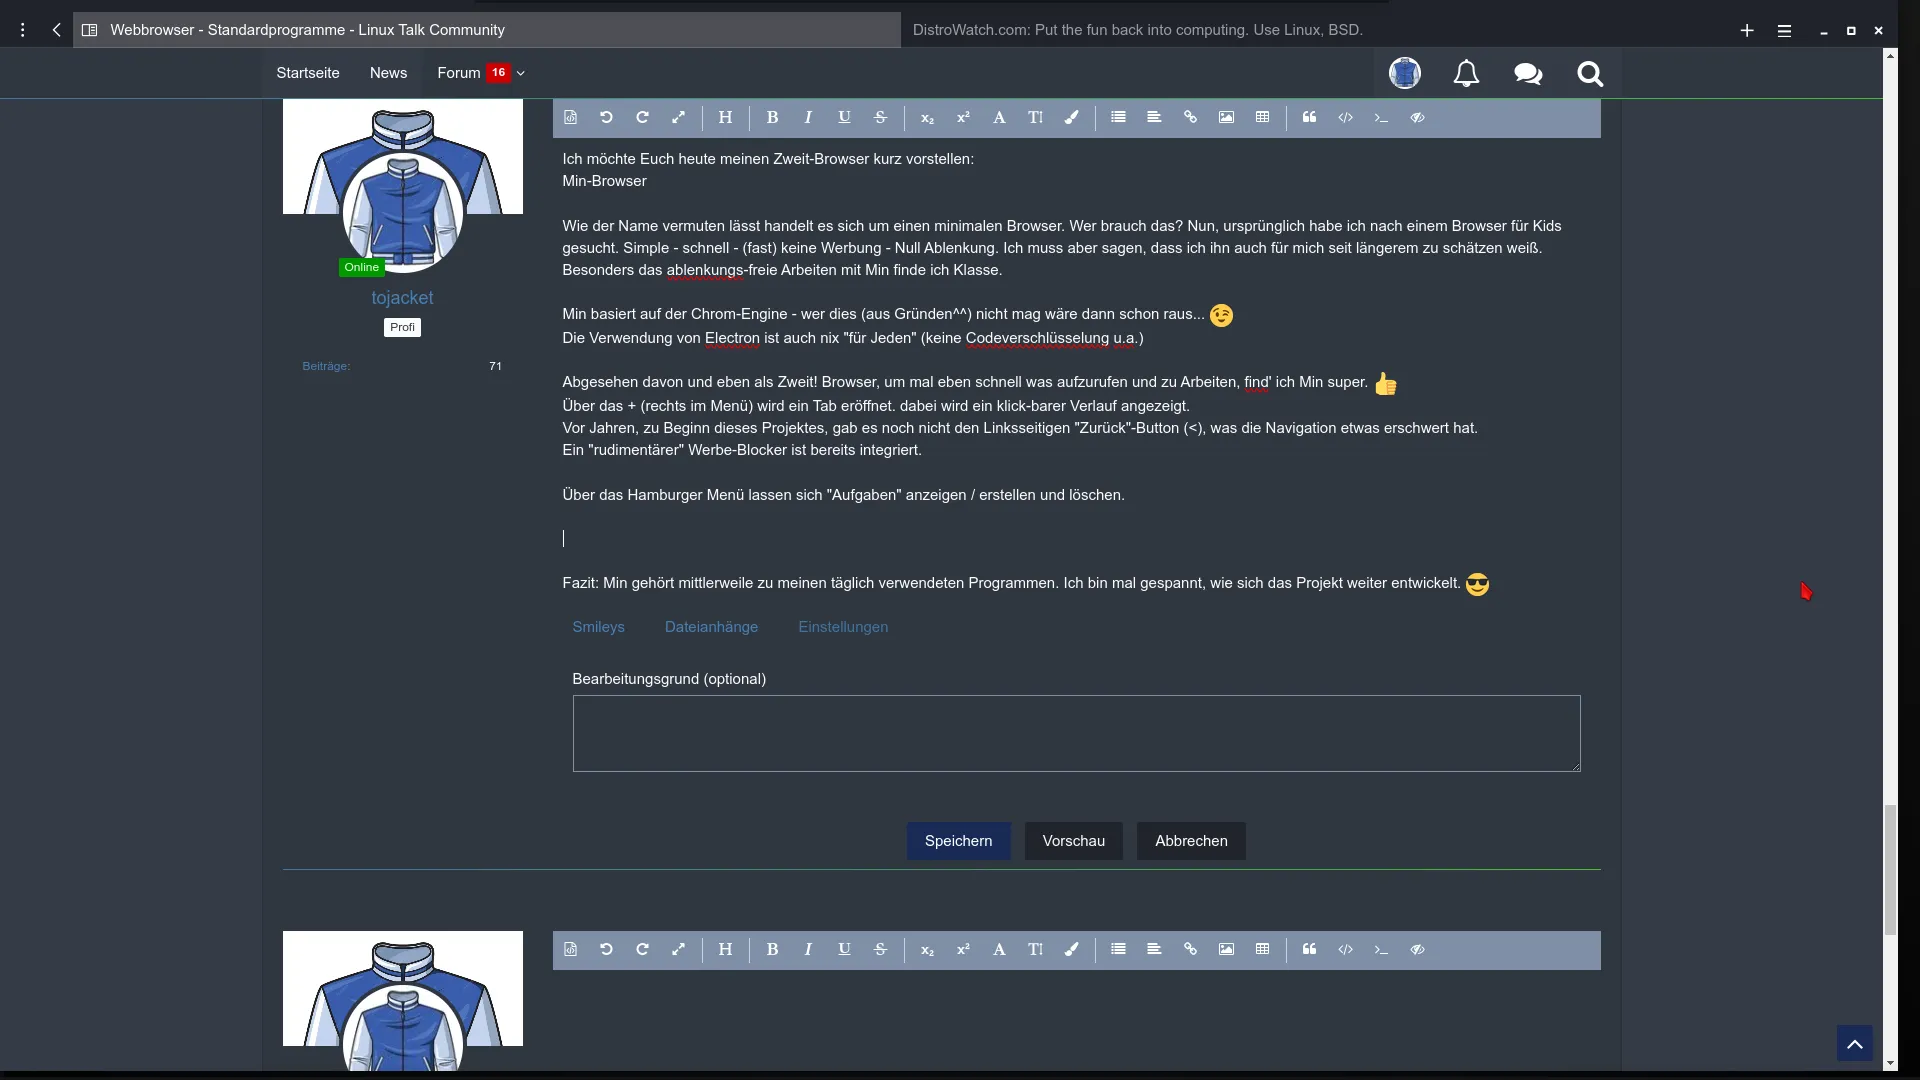Switch to the Dateianhänge tab
The image size is (1920, 1080).
coord(711,627)
